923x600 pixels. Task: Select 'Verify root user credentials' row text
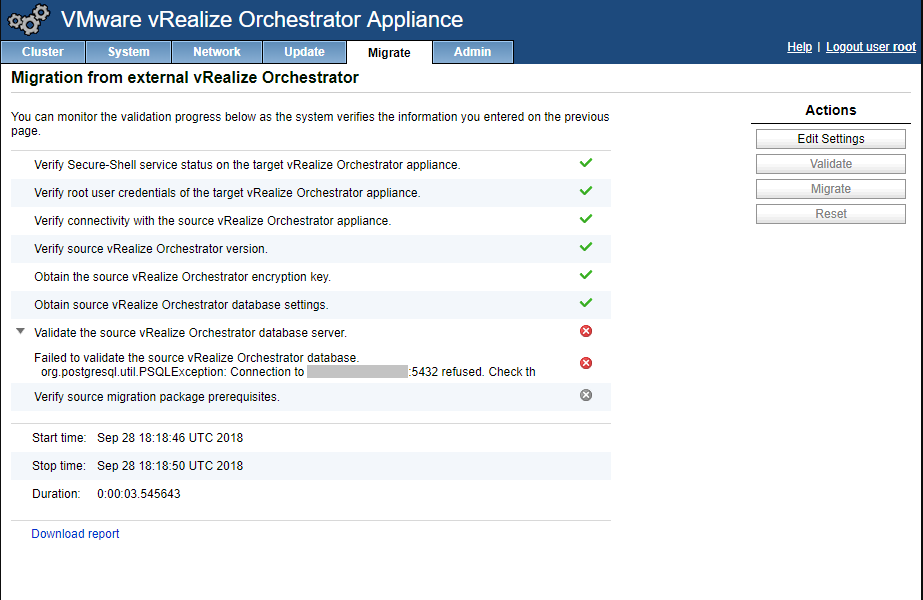tap(227, 193)
